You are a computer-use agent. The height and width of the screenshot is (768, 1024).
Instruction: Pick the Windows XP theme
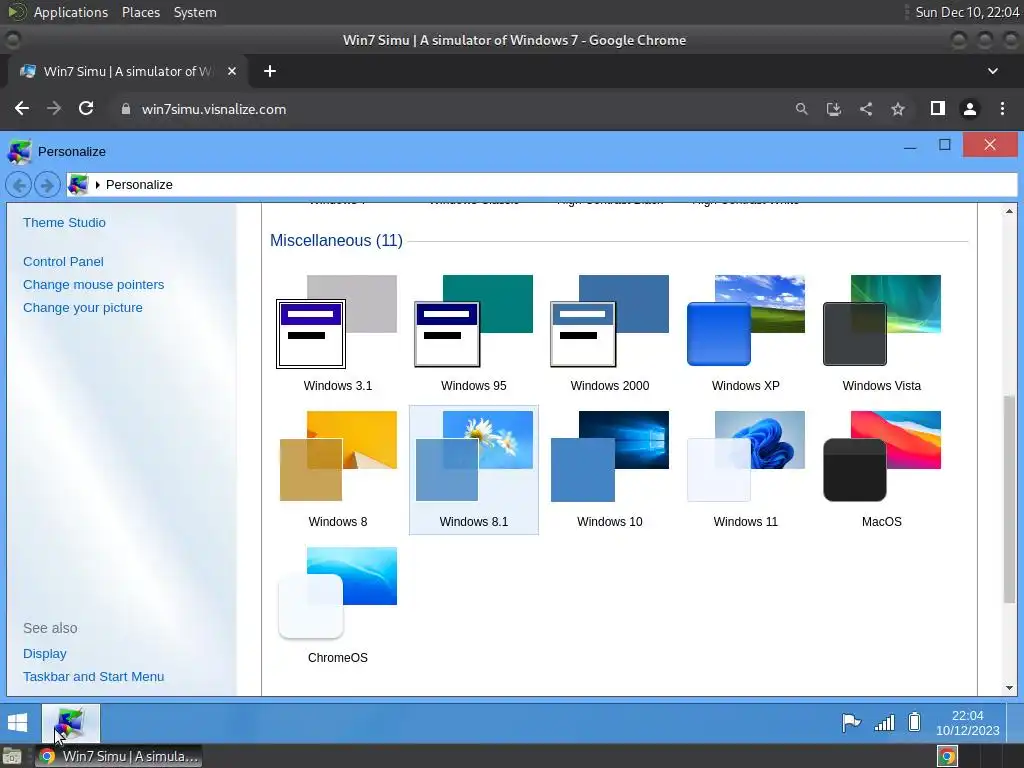point(745,334)
